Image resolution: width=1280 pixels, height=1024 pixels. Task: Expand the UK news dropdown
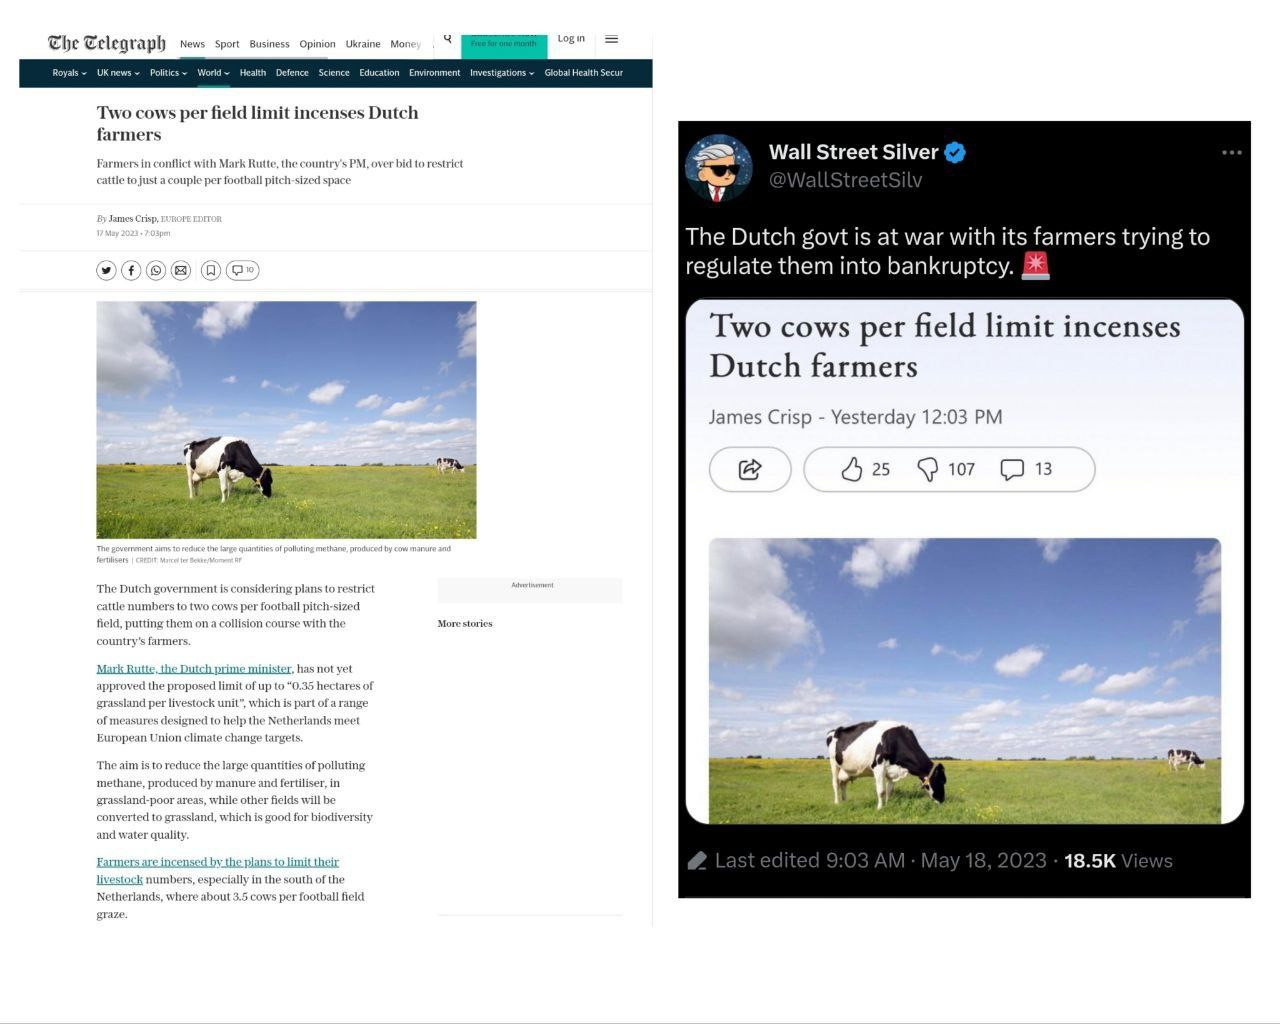pyautogui.click(x=118, y=73)
